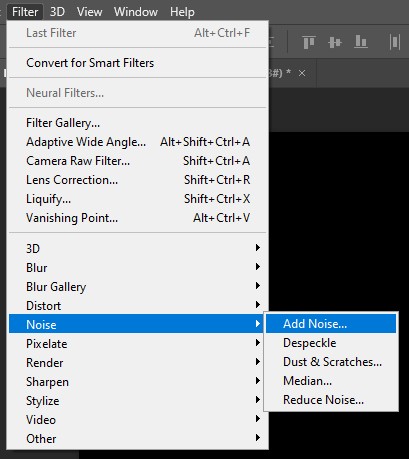The image size is (409, 459).
Task: Expand the Blur Gallery submenu
Action: pyautogui.click(x=137, y=286)
